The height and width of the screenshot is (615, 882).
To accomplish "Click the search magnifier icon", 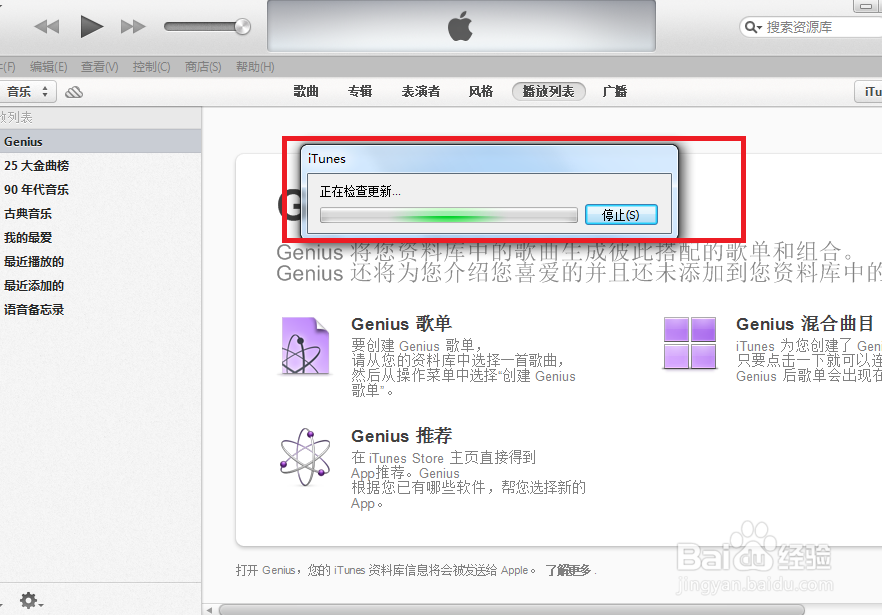I will [752, 27].
